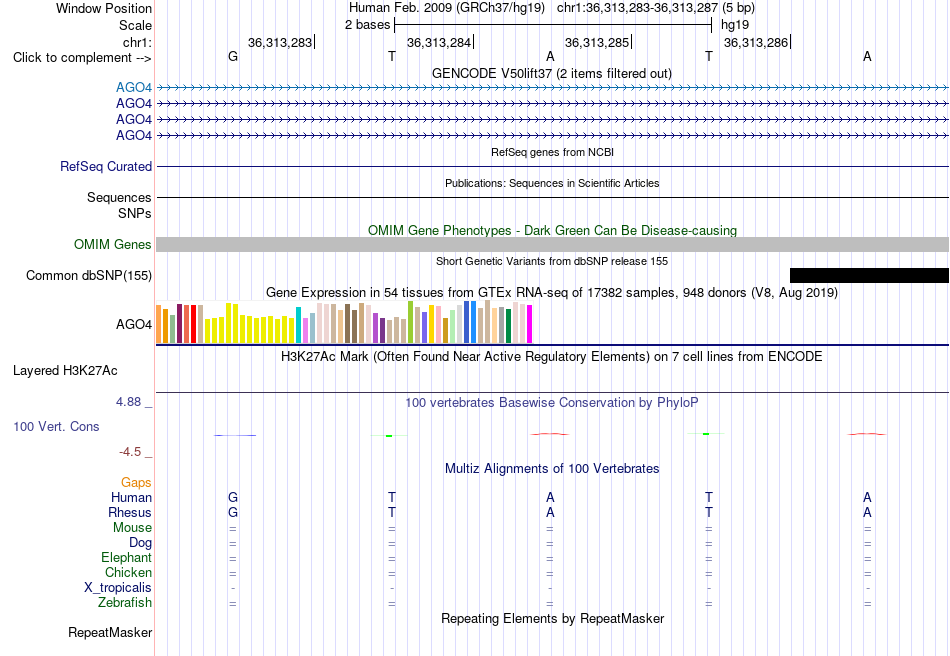Open 'Multiz Alignments of 100 Vertebrates' title
The height and width of the screenshot is (656, 950).
552,468
